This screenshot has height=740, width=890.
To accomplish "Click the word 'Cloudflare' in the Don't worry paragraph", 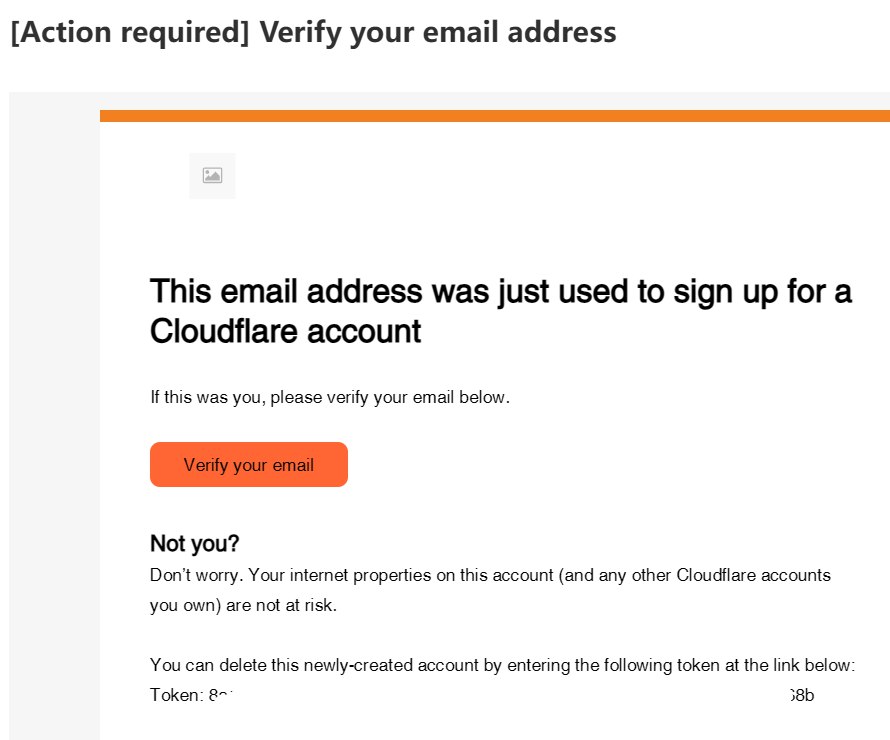I will [x=715, y=575].
